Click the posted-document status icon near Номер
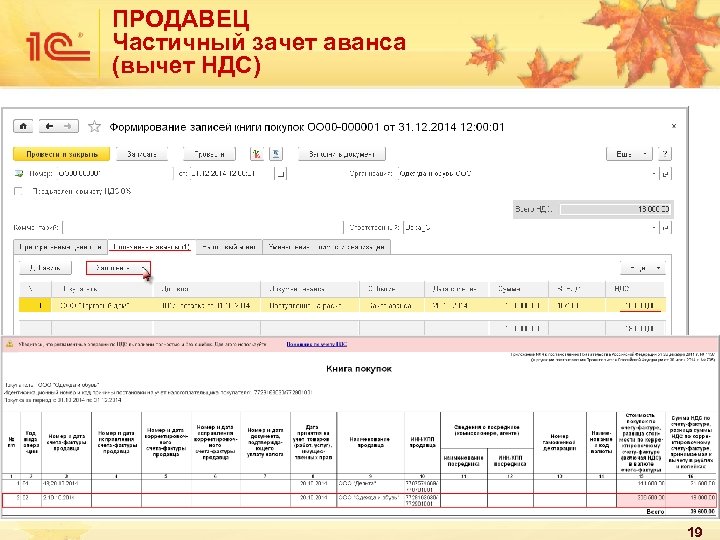 coord(19,174)
